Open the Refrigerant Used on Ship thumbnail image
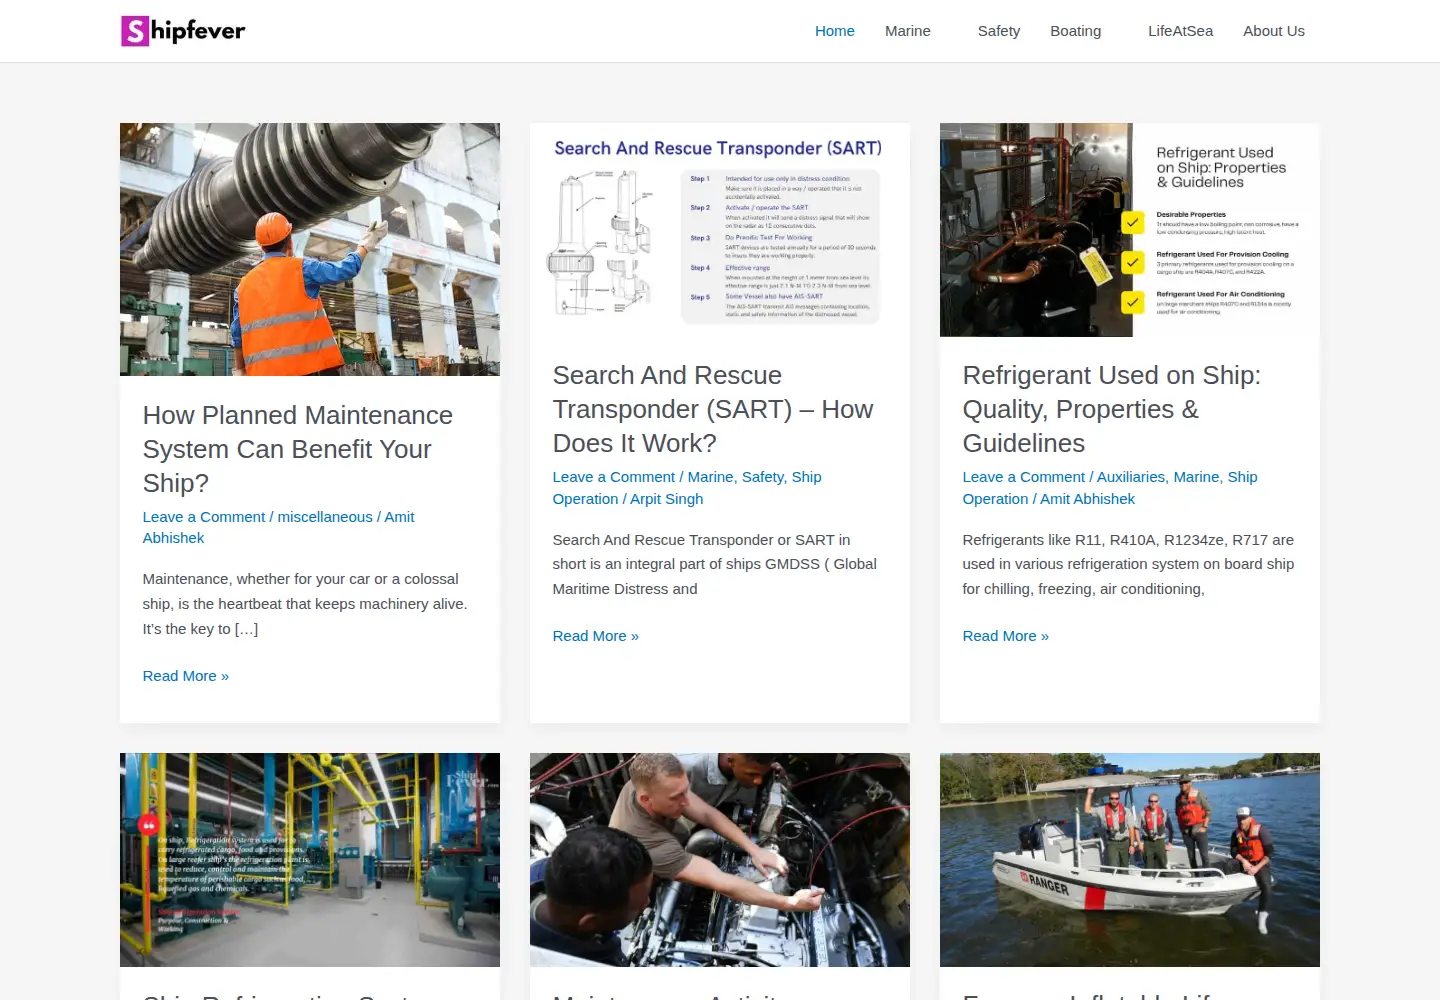1440x1000 pixels. pos(1130,229)
